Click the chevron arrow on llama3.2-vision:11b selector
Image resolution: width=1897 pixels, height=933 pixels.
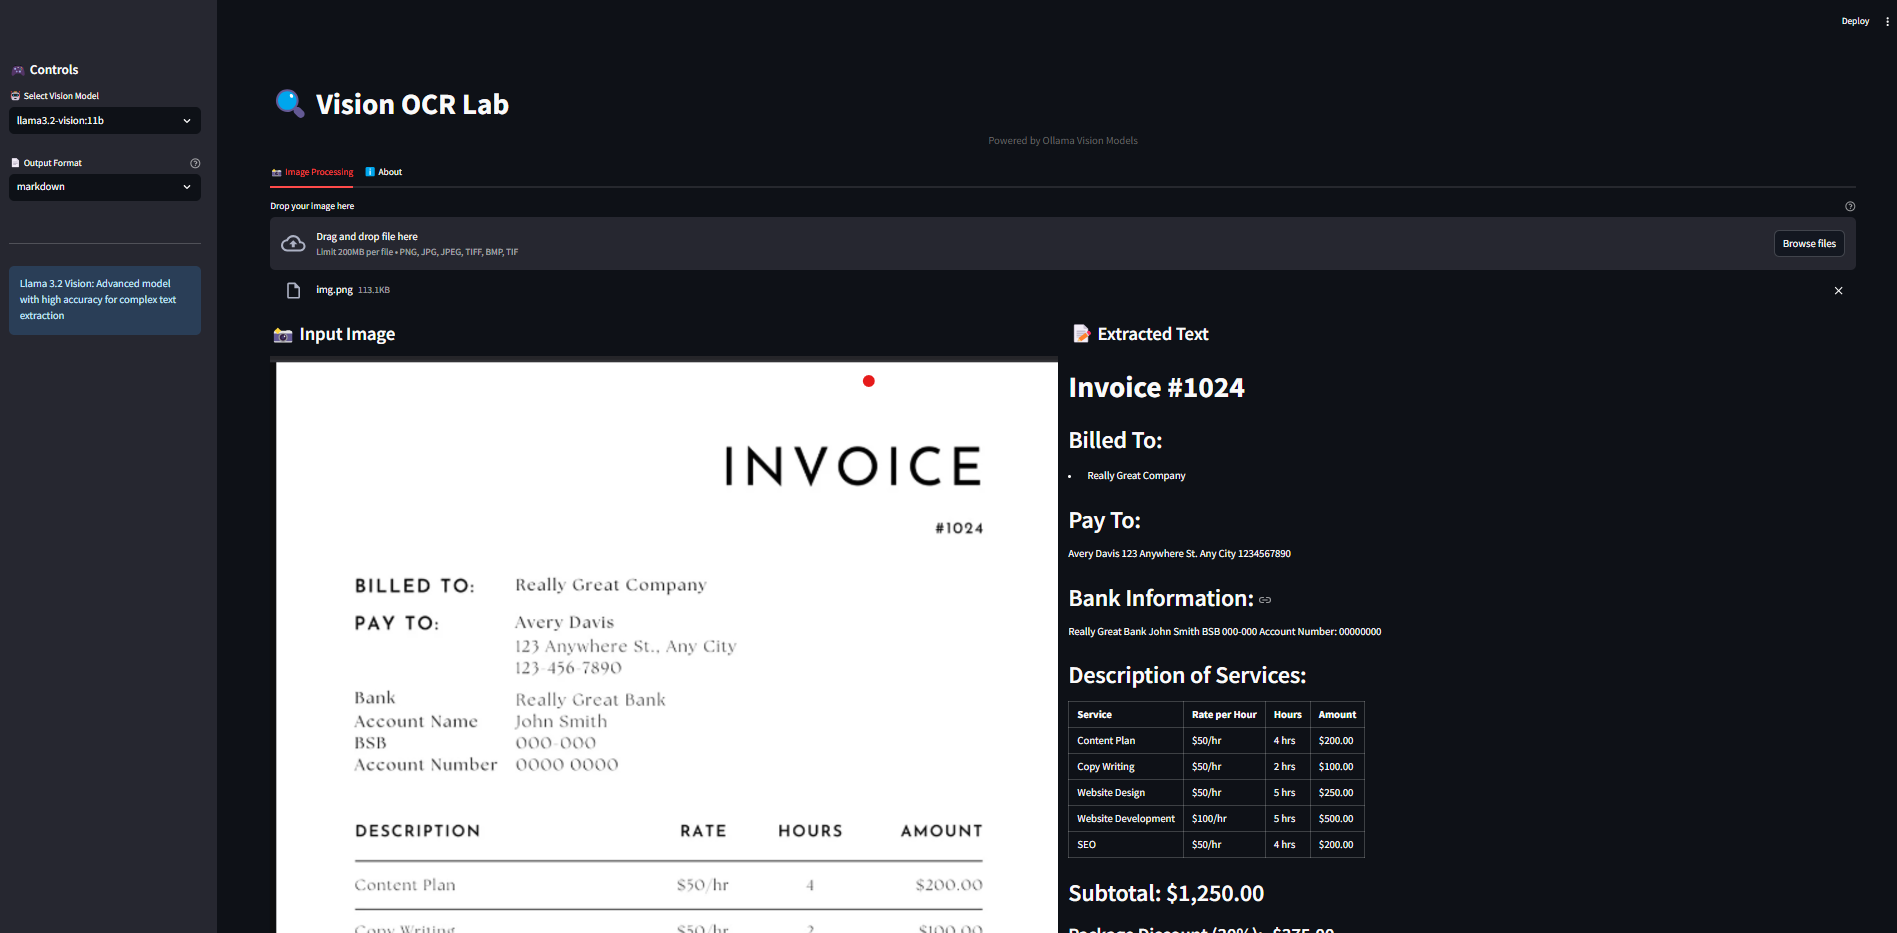(187, 121)
